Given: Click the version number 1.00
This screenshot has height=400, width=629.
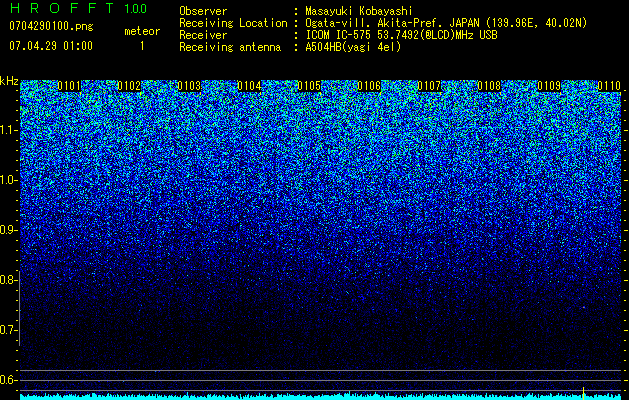Looking at the screenshot, I should click(136, 9).
